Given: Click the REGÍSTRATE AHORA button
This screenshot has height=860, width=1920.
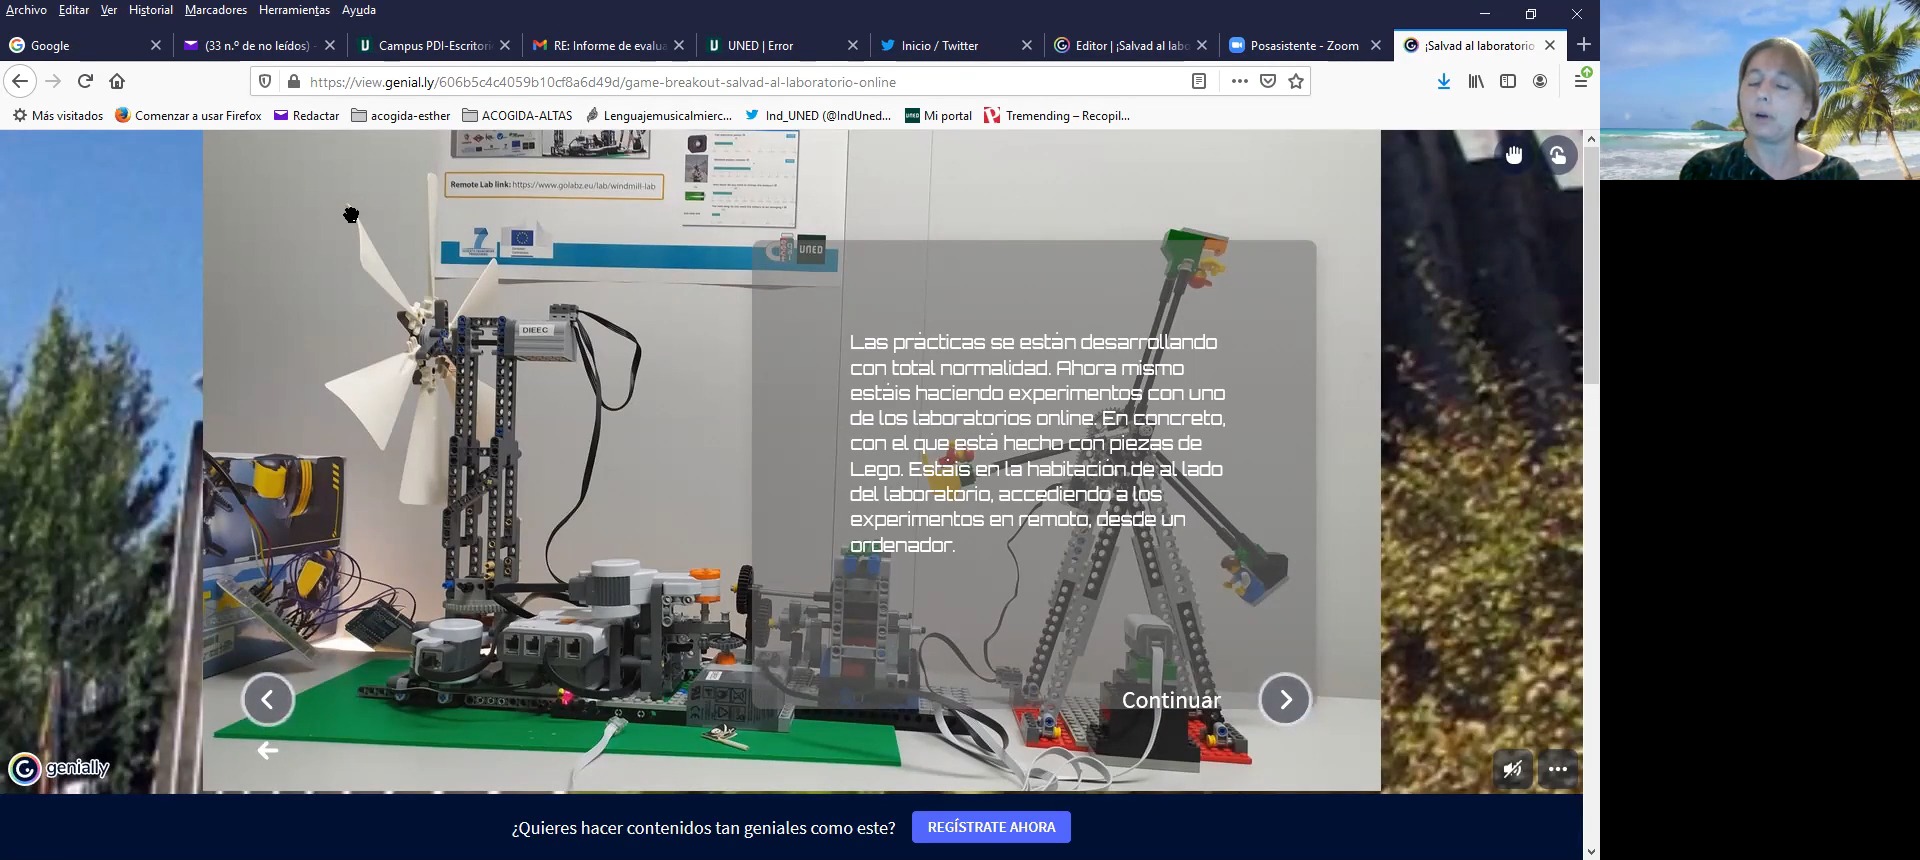Looking at the screenshot, I should [991, 827].
